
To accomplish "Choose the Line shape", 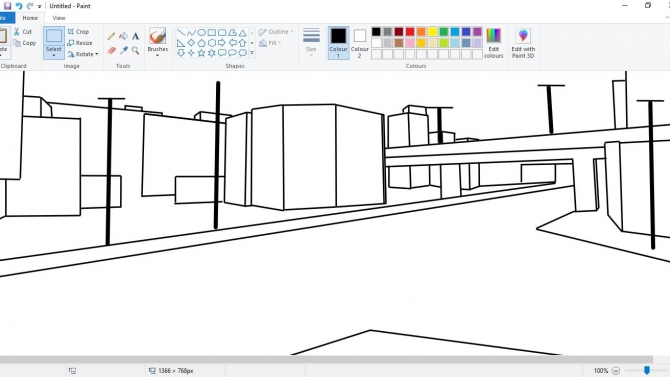I will pyautogui.click(x=181, y=32).
